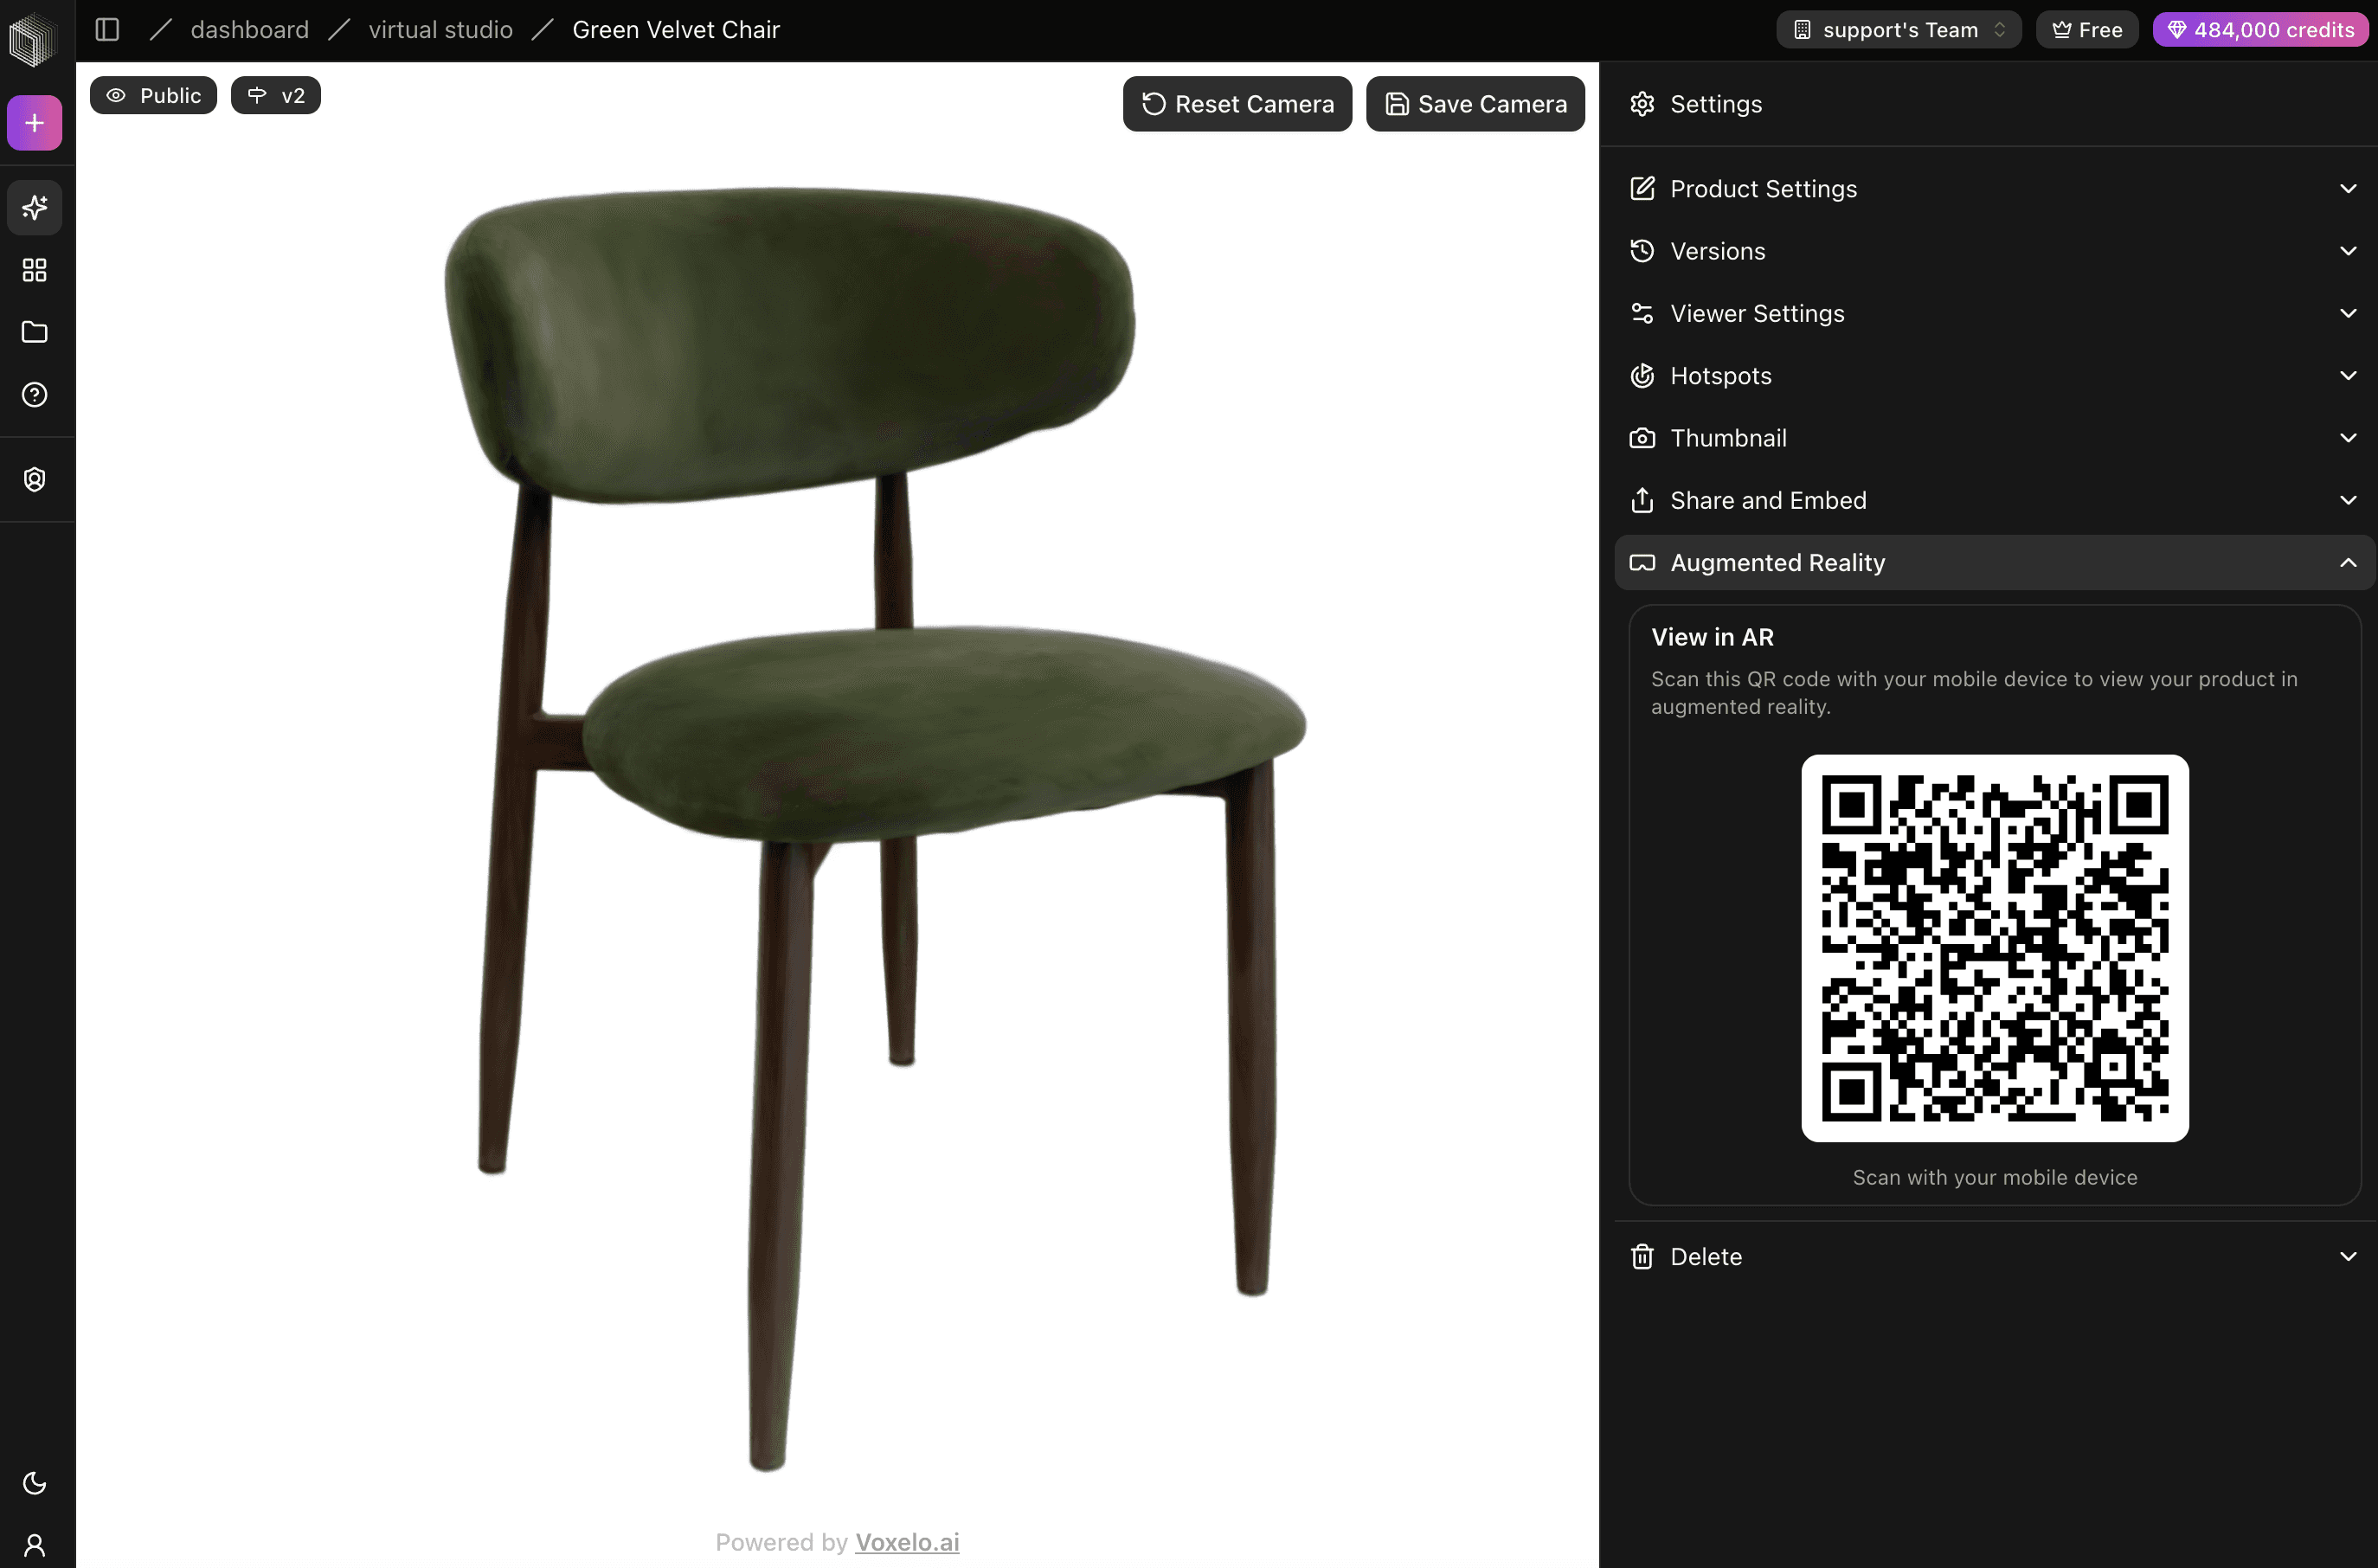Click the Thumbnail camera icon
The width and height of the screenshot is (2378, 1568).
(1642, 437)
